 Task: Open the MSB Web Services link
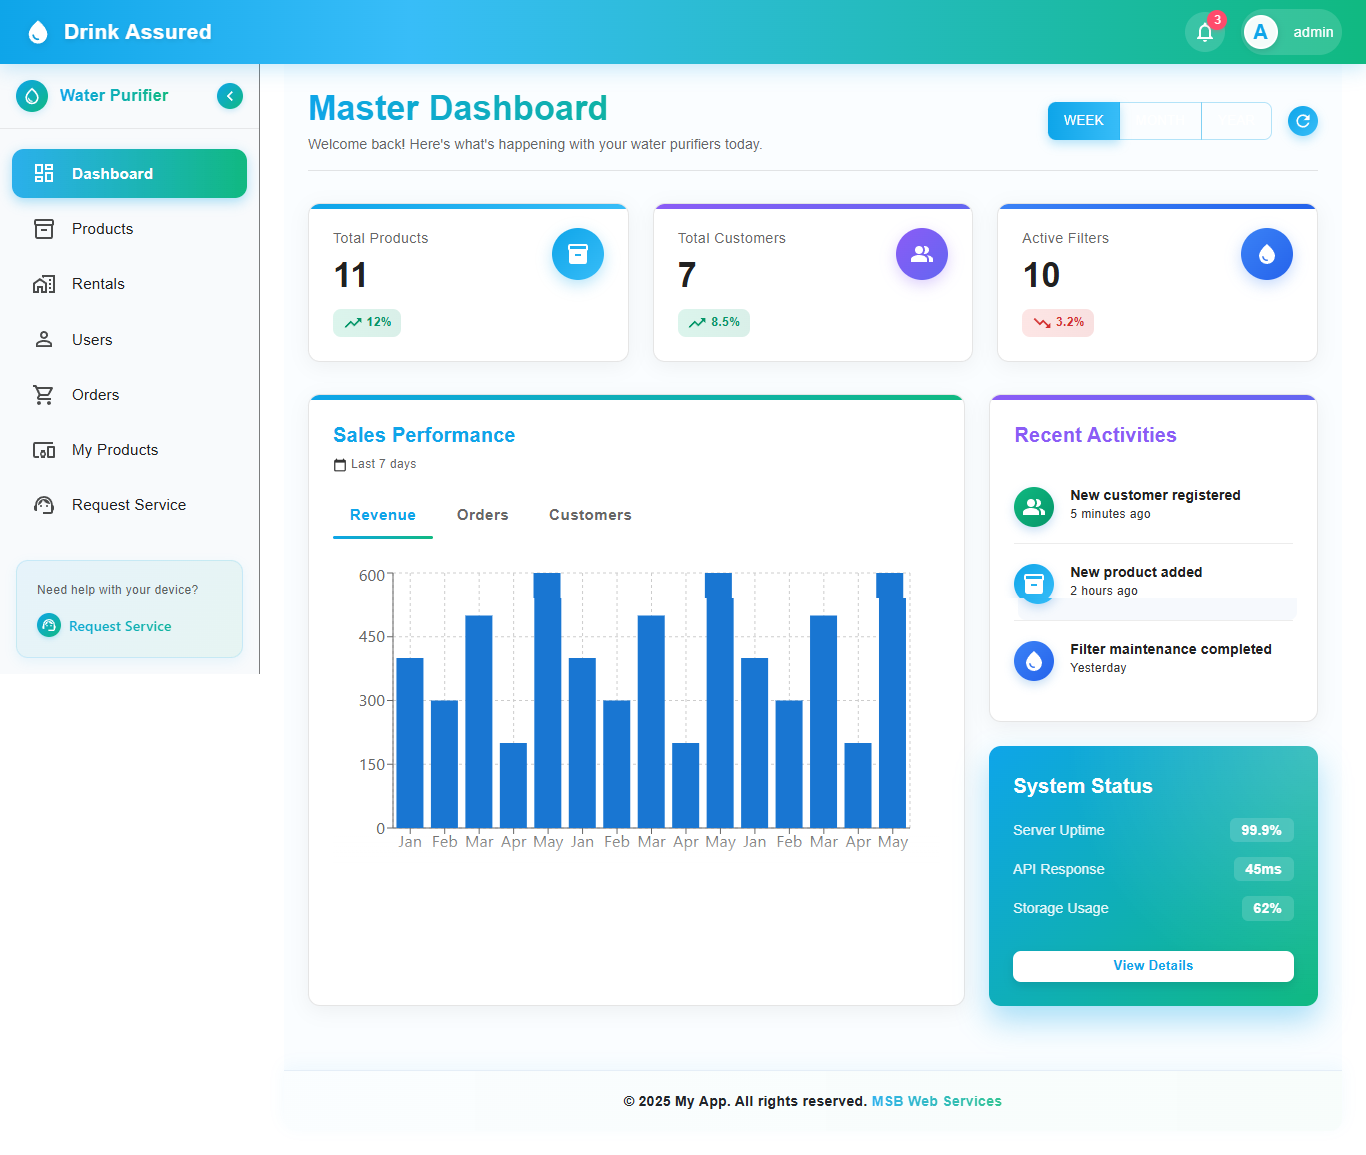pos(936,1101)
